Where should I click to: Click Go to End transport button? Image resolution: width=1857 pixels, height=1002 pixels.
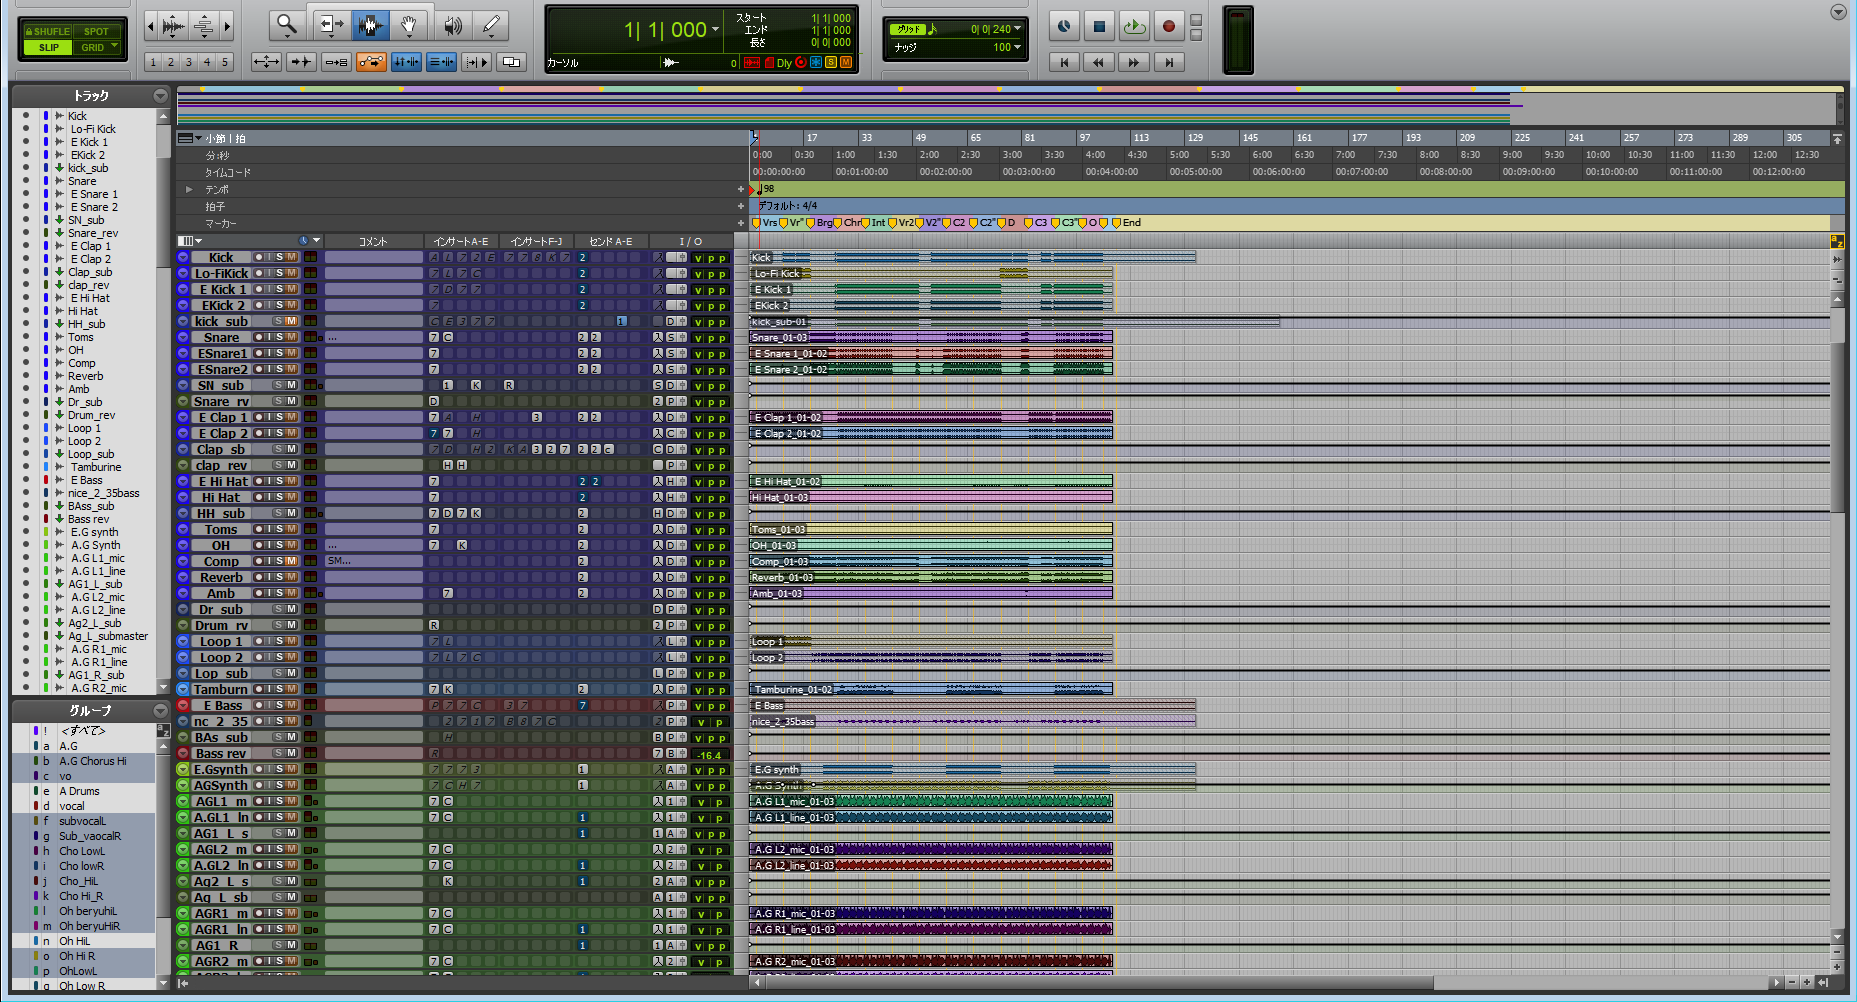pyautogui.click(x=1168, y=62)
